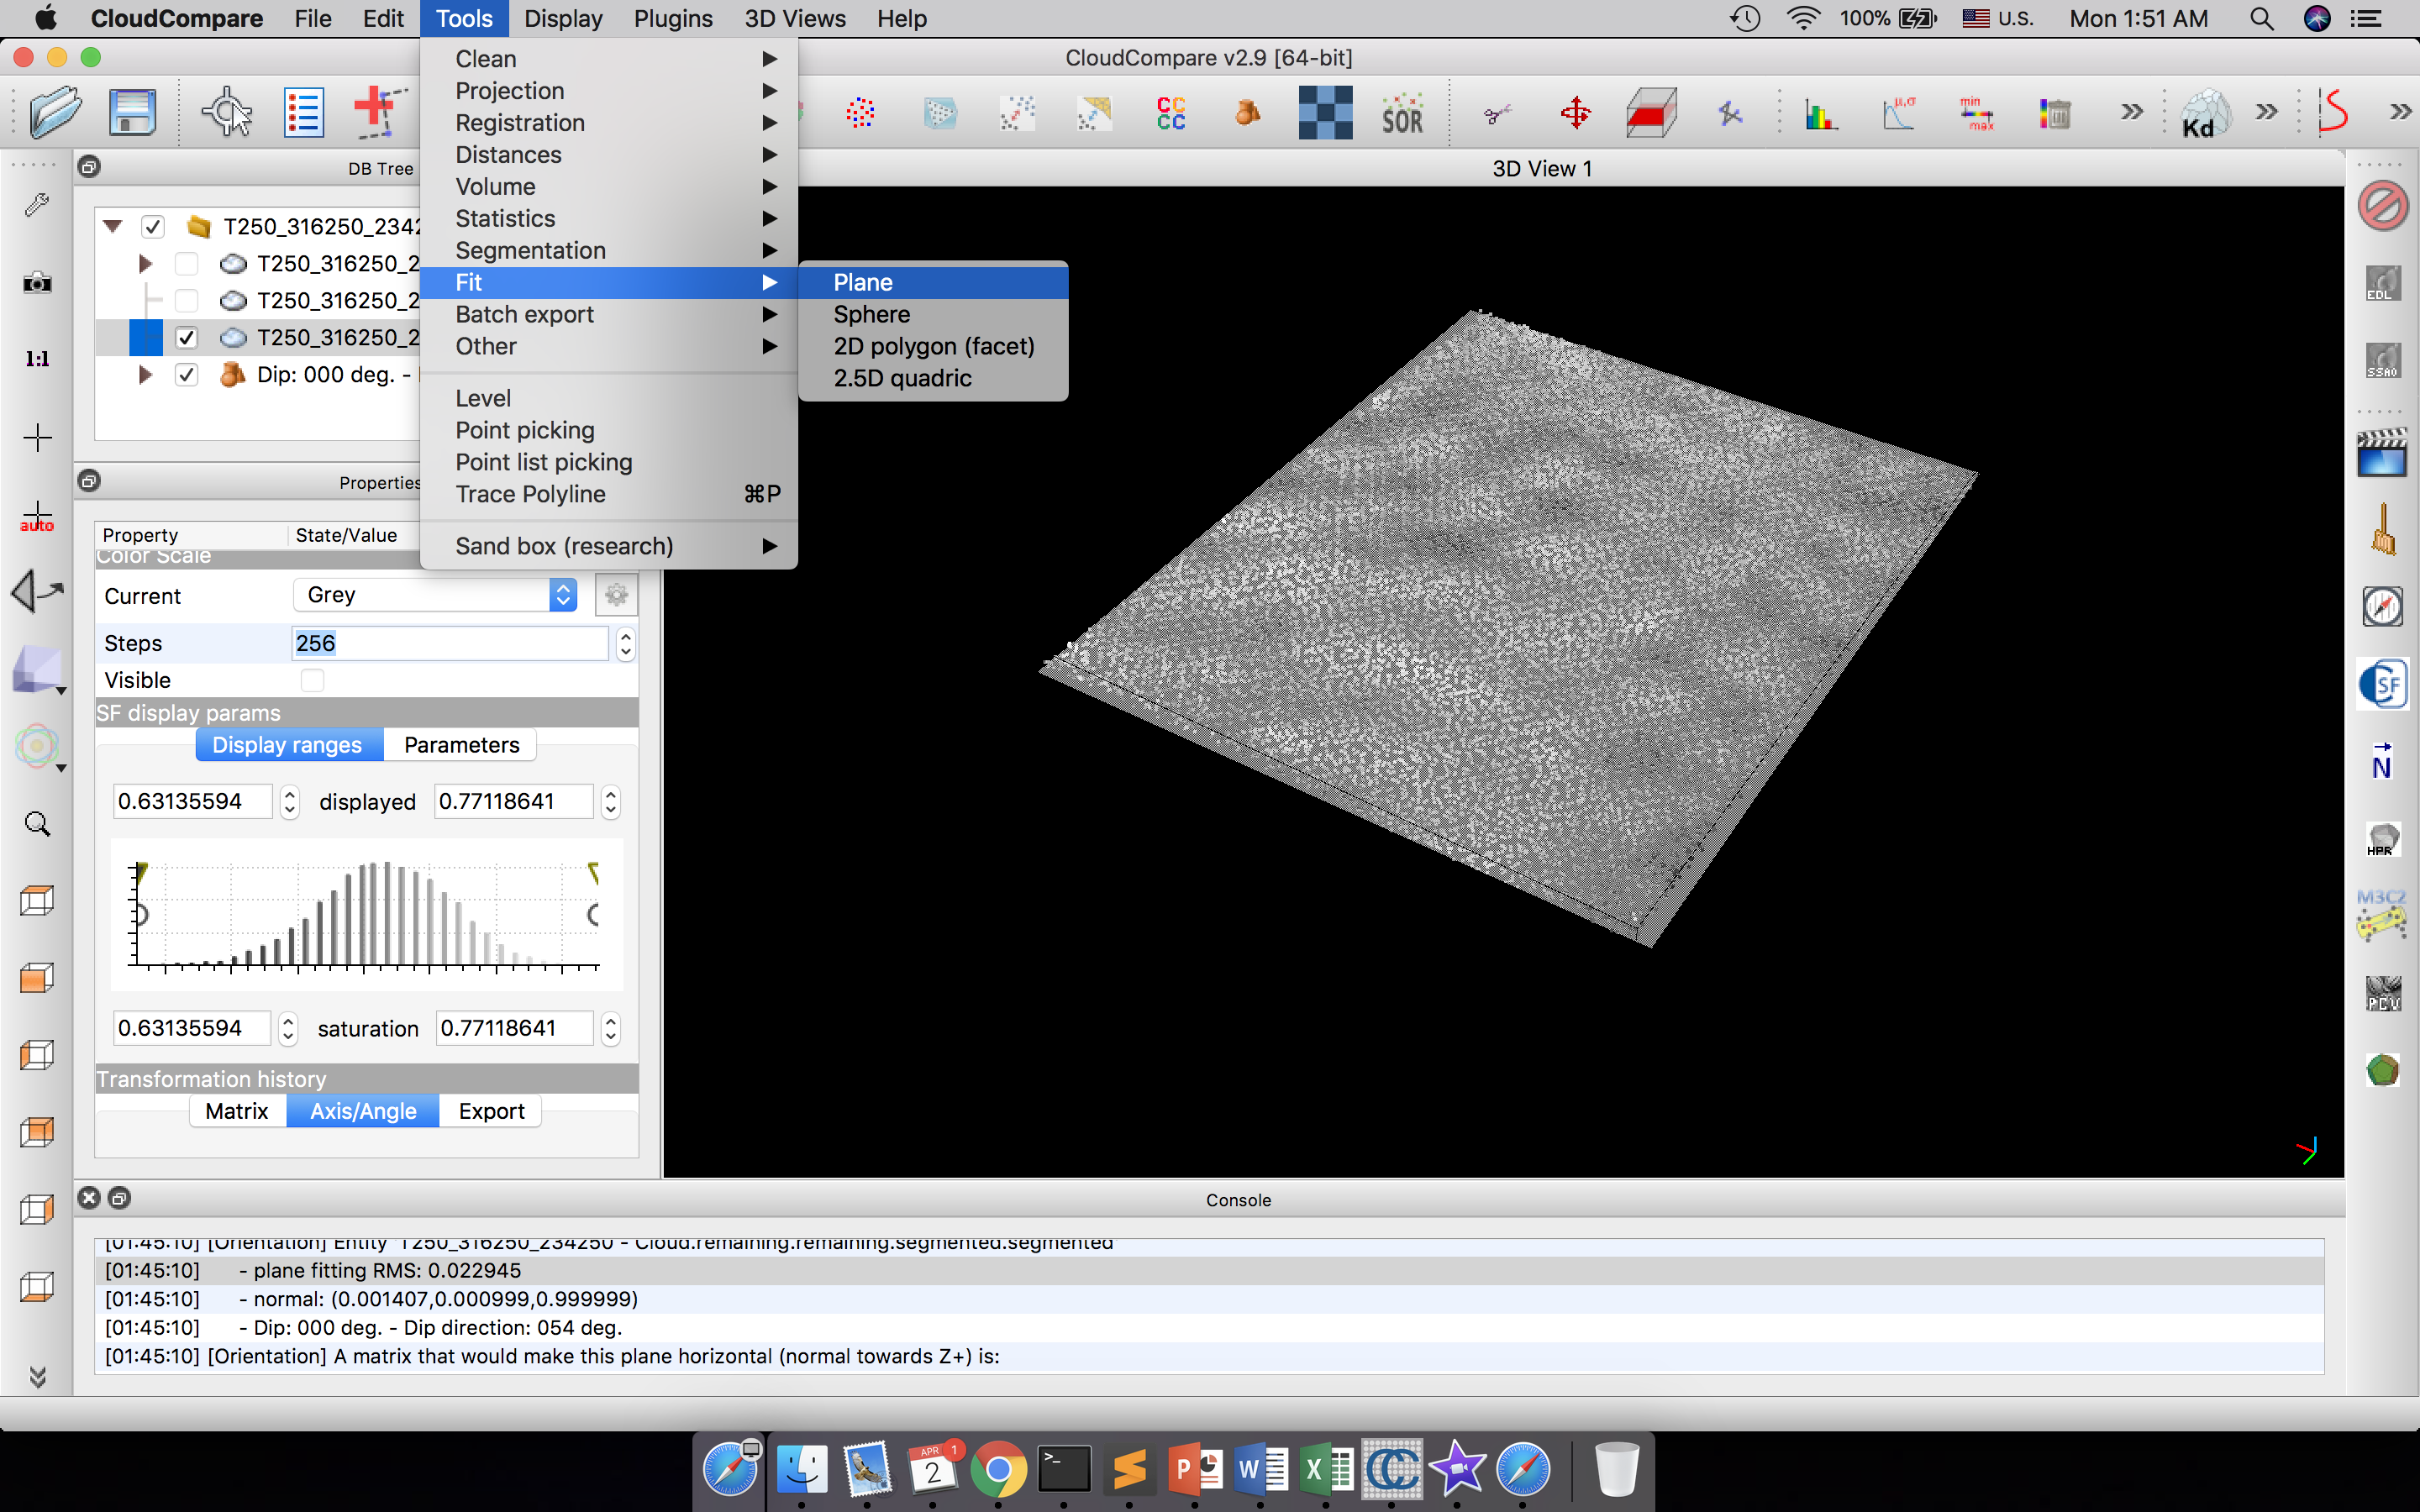Select Plane from the Fit submenu
2420x1512 pixels.
(x=863, y=283)
